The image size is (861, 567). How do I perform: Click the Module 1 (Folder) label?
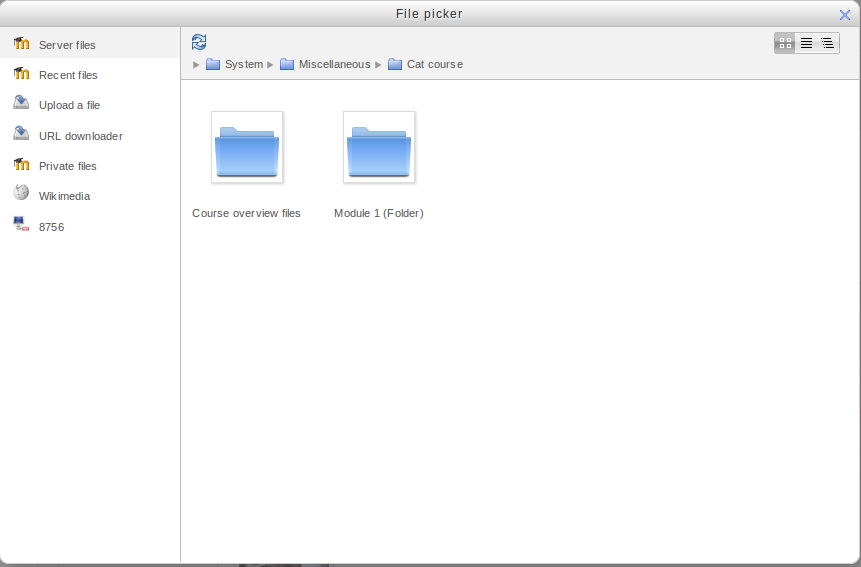(x=379, y=213)
